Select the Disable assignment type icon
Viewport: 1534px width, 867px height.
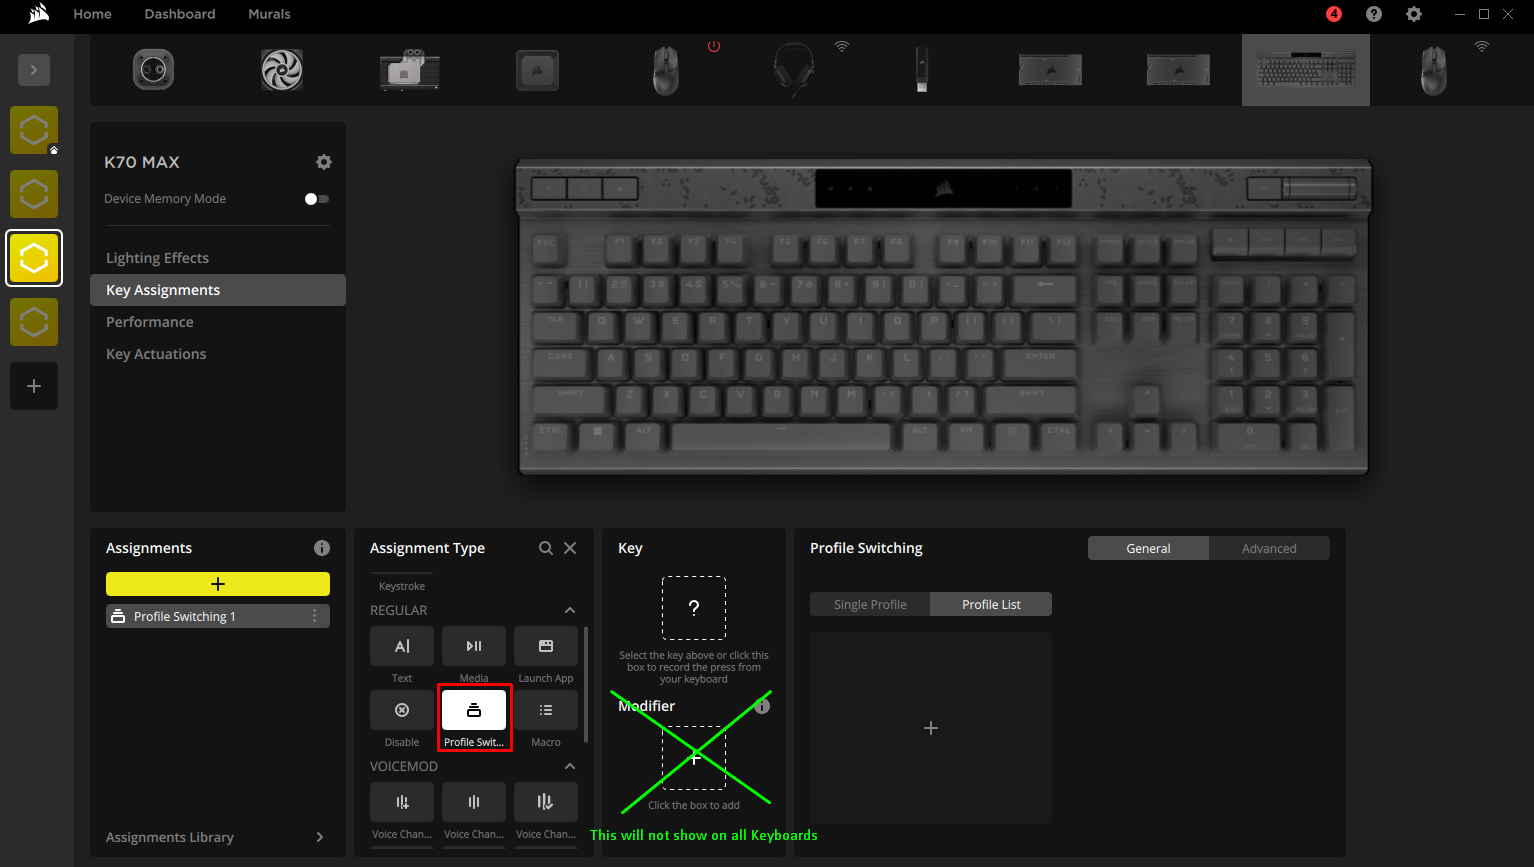(401, 710)
